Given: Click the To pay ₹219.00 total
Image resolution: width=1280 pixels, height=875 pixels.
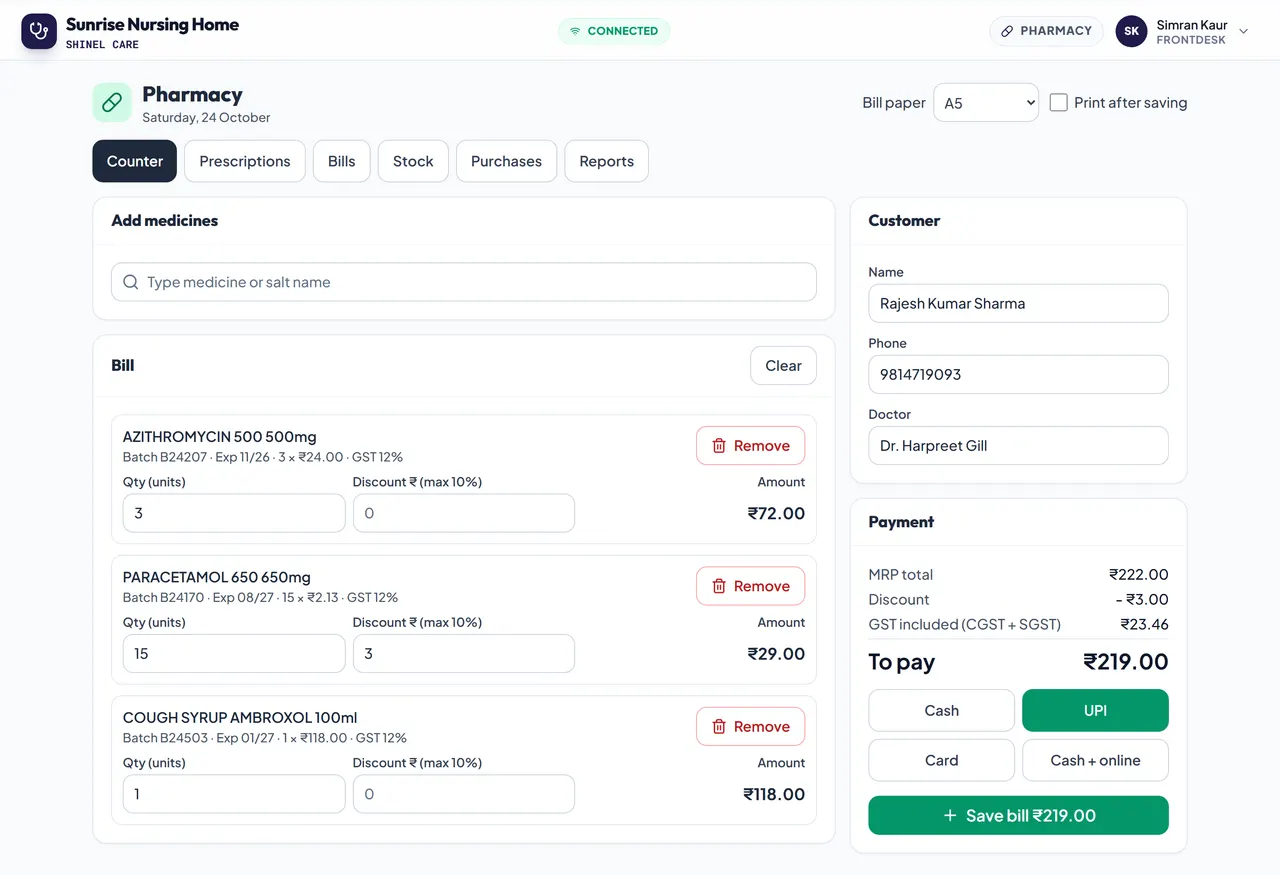Looking at the screenshot, I should [x=1126, y=662].
